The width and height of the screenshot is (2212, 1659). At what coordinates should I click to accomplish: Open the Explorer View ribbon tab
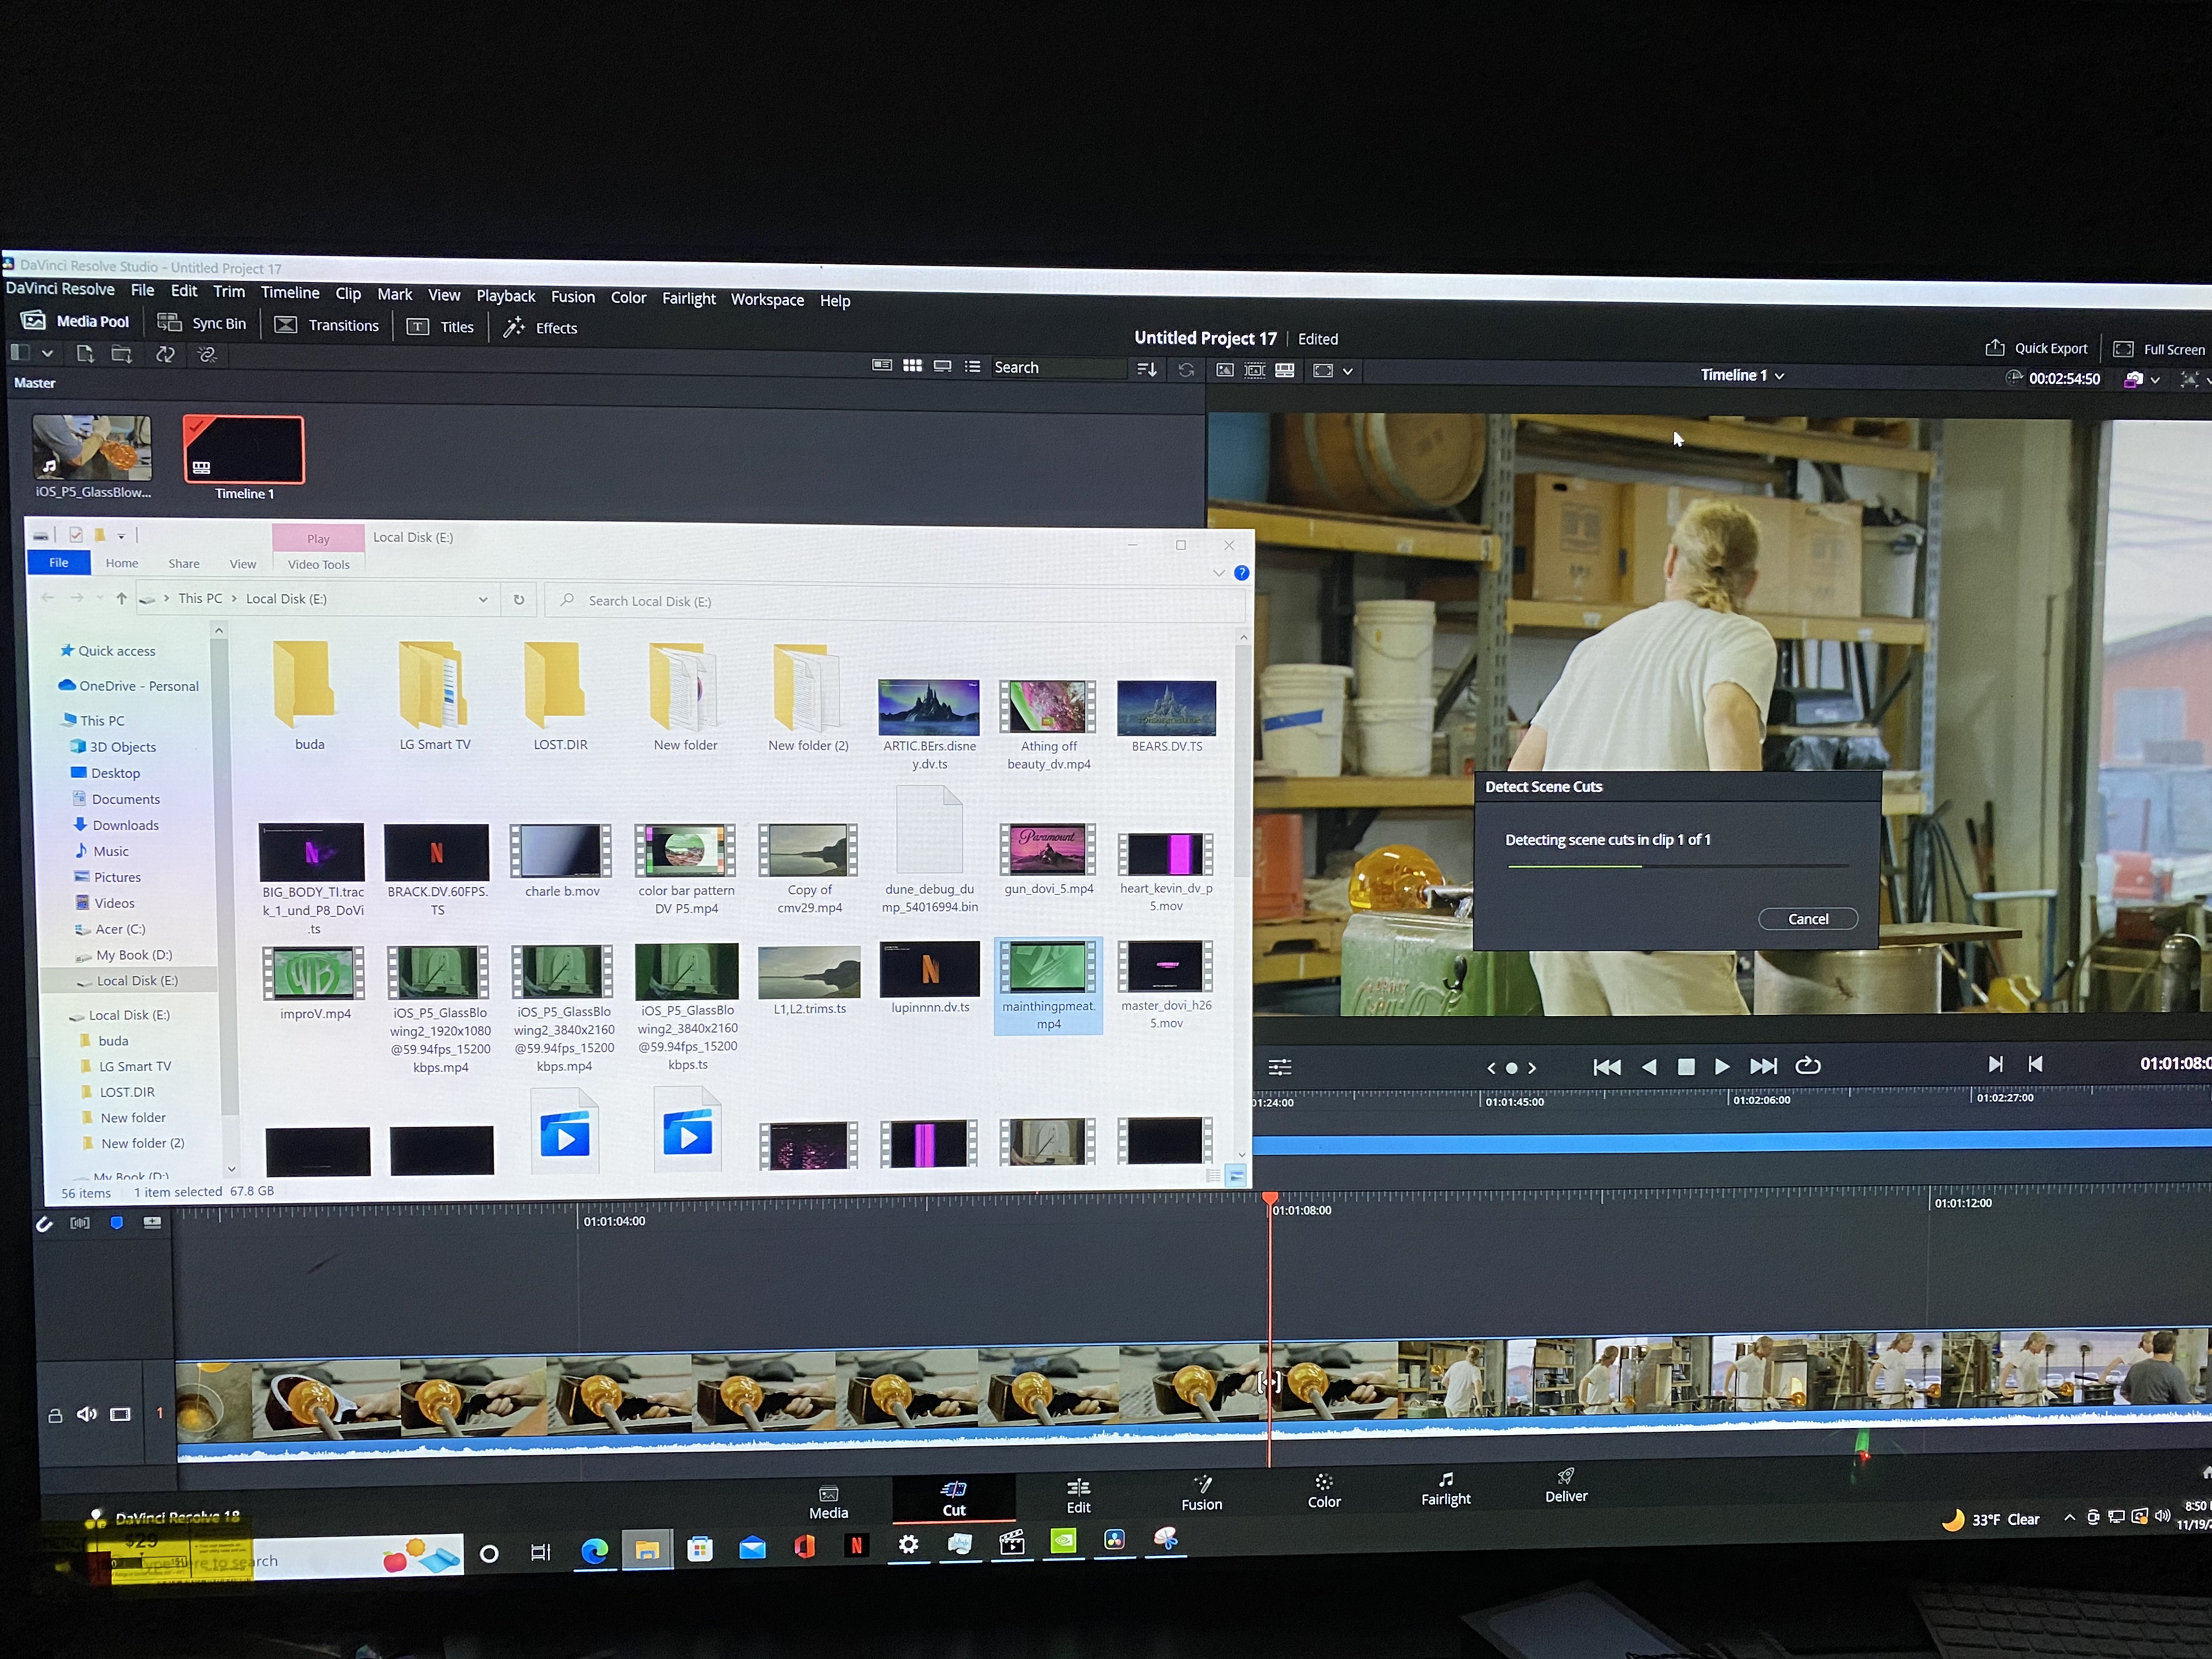[x=242, y=564]
